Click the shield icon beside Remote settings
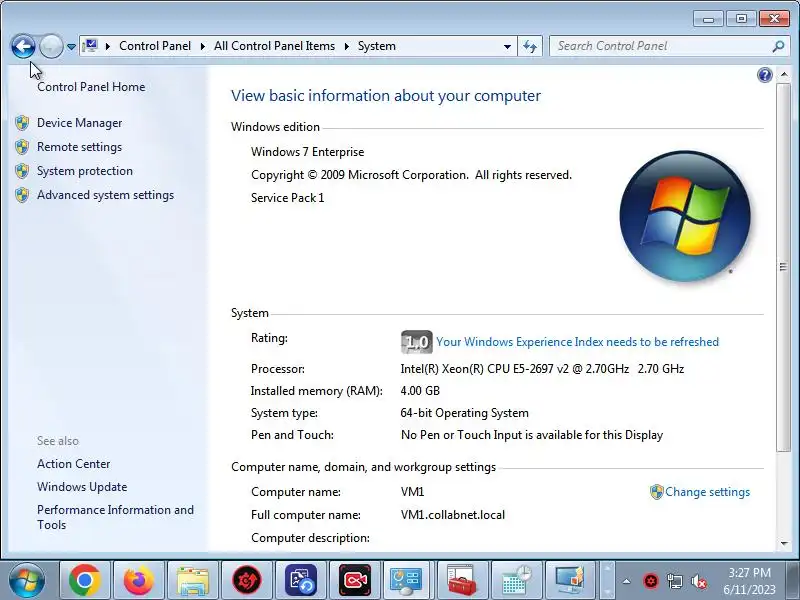Viewport: 800px width, 600px height. coord(22,147)
